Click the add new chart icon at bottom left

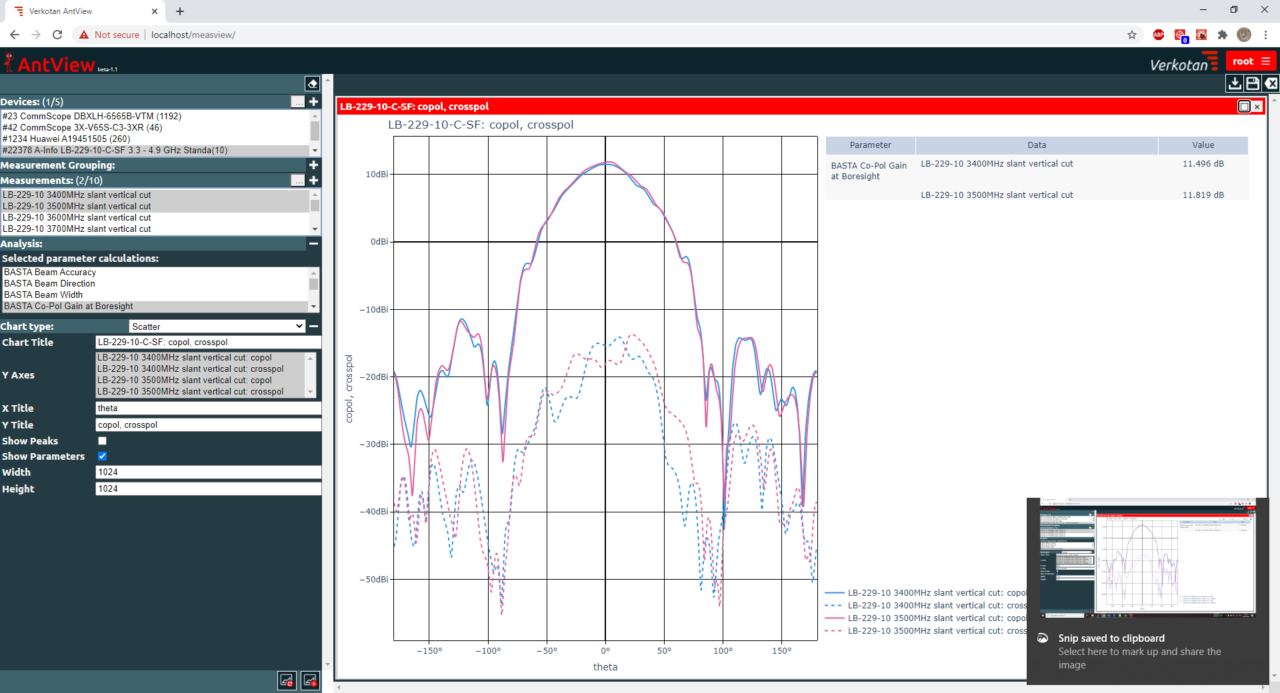[311, 680]
